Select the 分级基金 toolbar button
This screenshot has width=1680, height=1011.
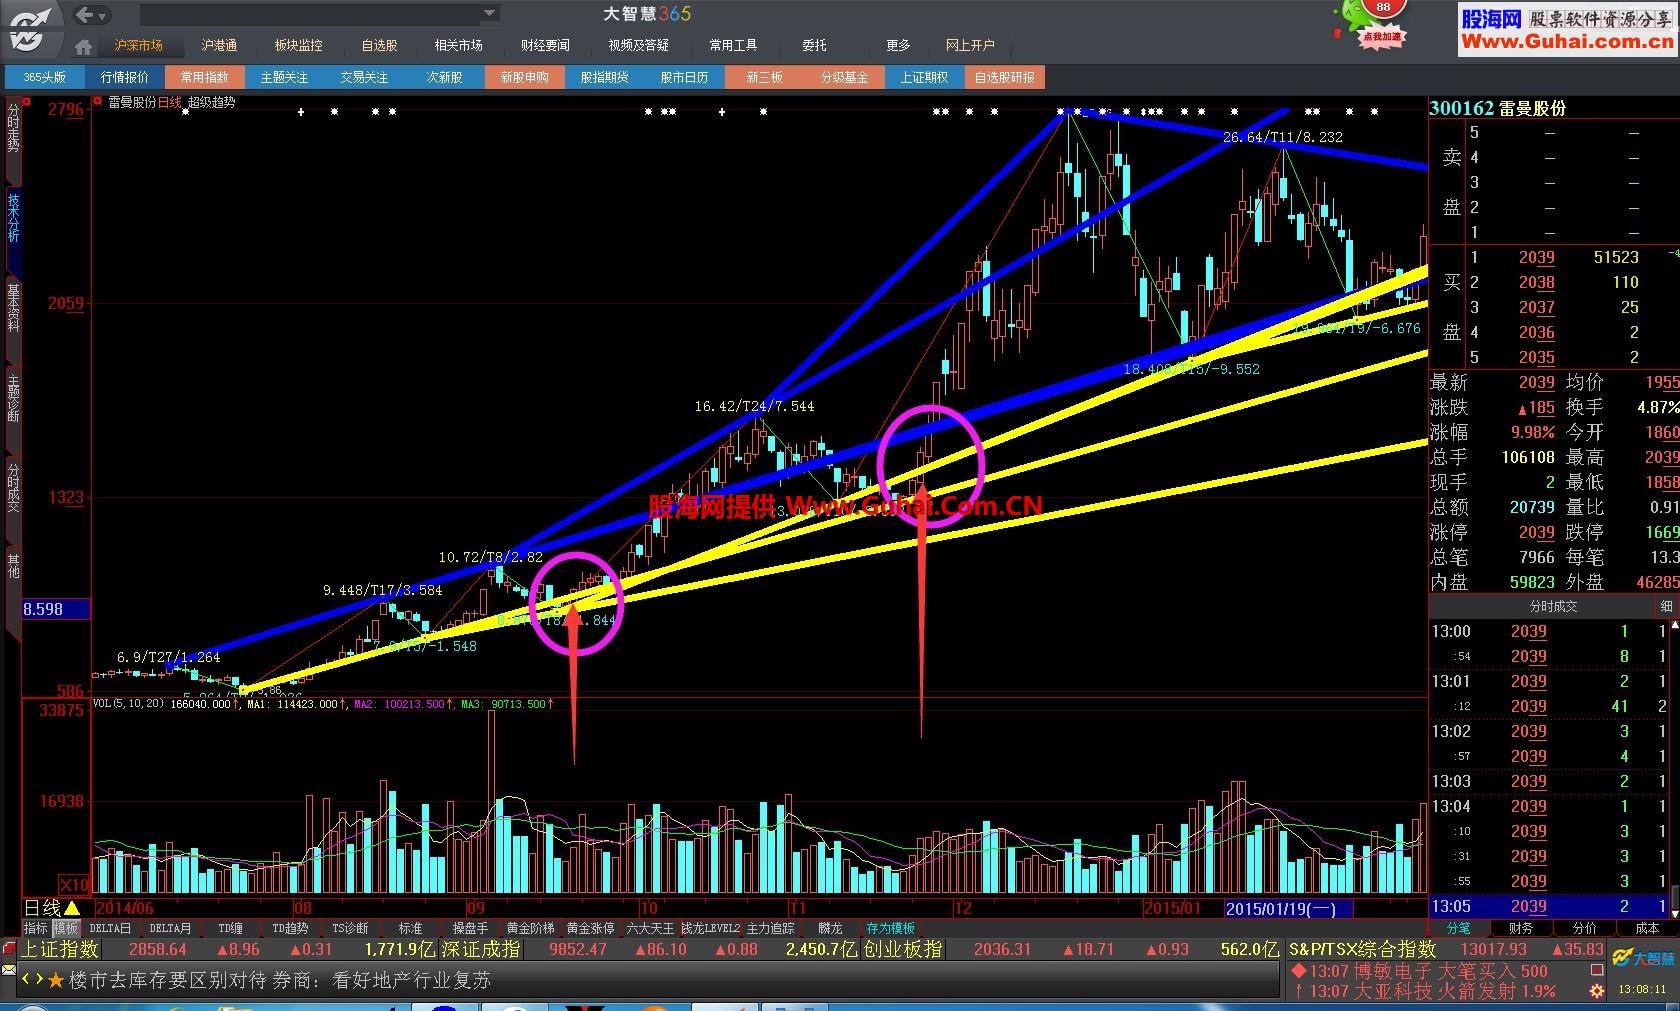coord(845,77)
